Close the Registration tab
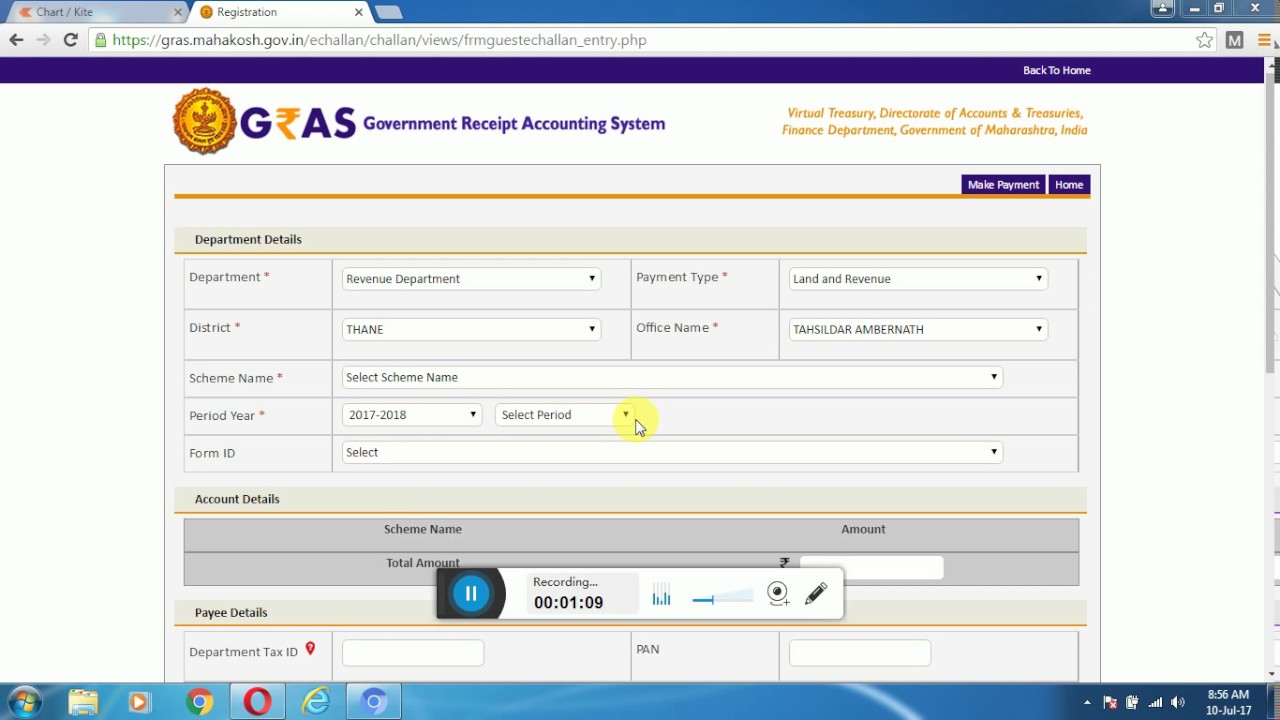Screen dimensions: 1280x720 coord(359,12)
